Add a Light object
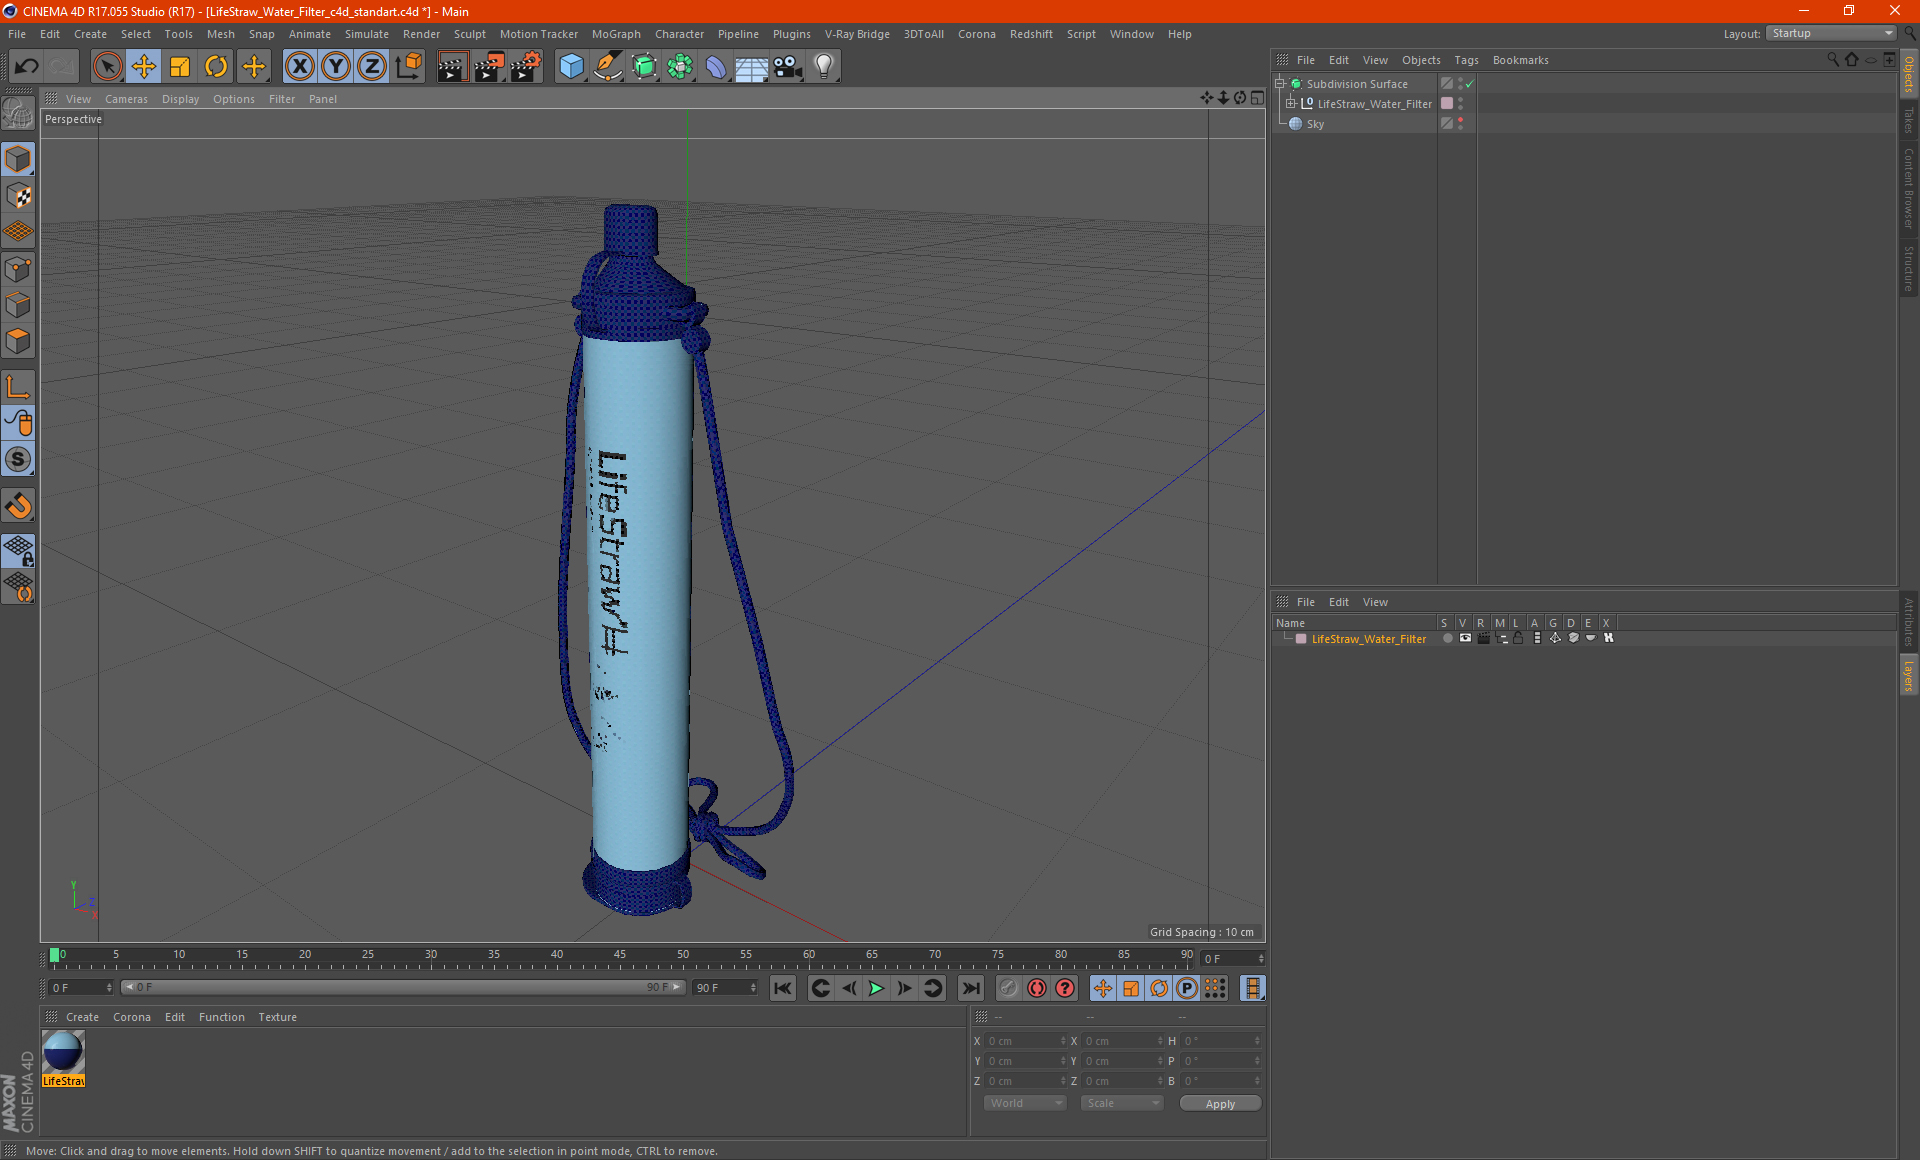Image resolution: width=1920 pixels, height=1160 pixels. tap(824, 67)
